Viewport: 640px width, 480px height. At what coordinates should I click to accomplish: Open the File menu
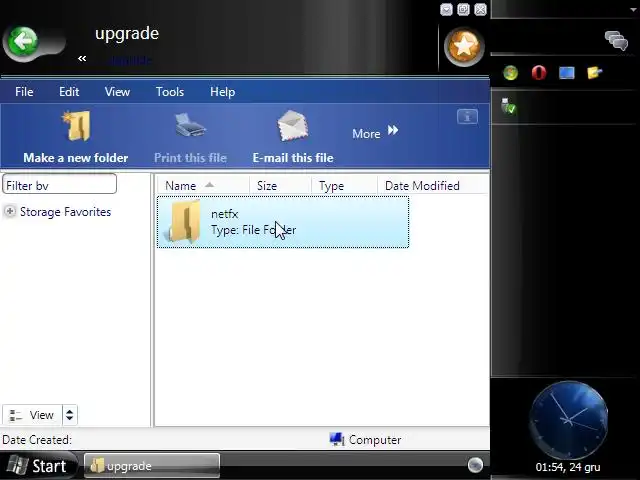coord(24,91)
